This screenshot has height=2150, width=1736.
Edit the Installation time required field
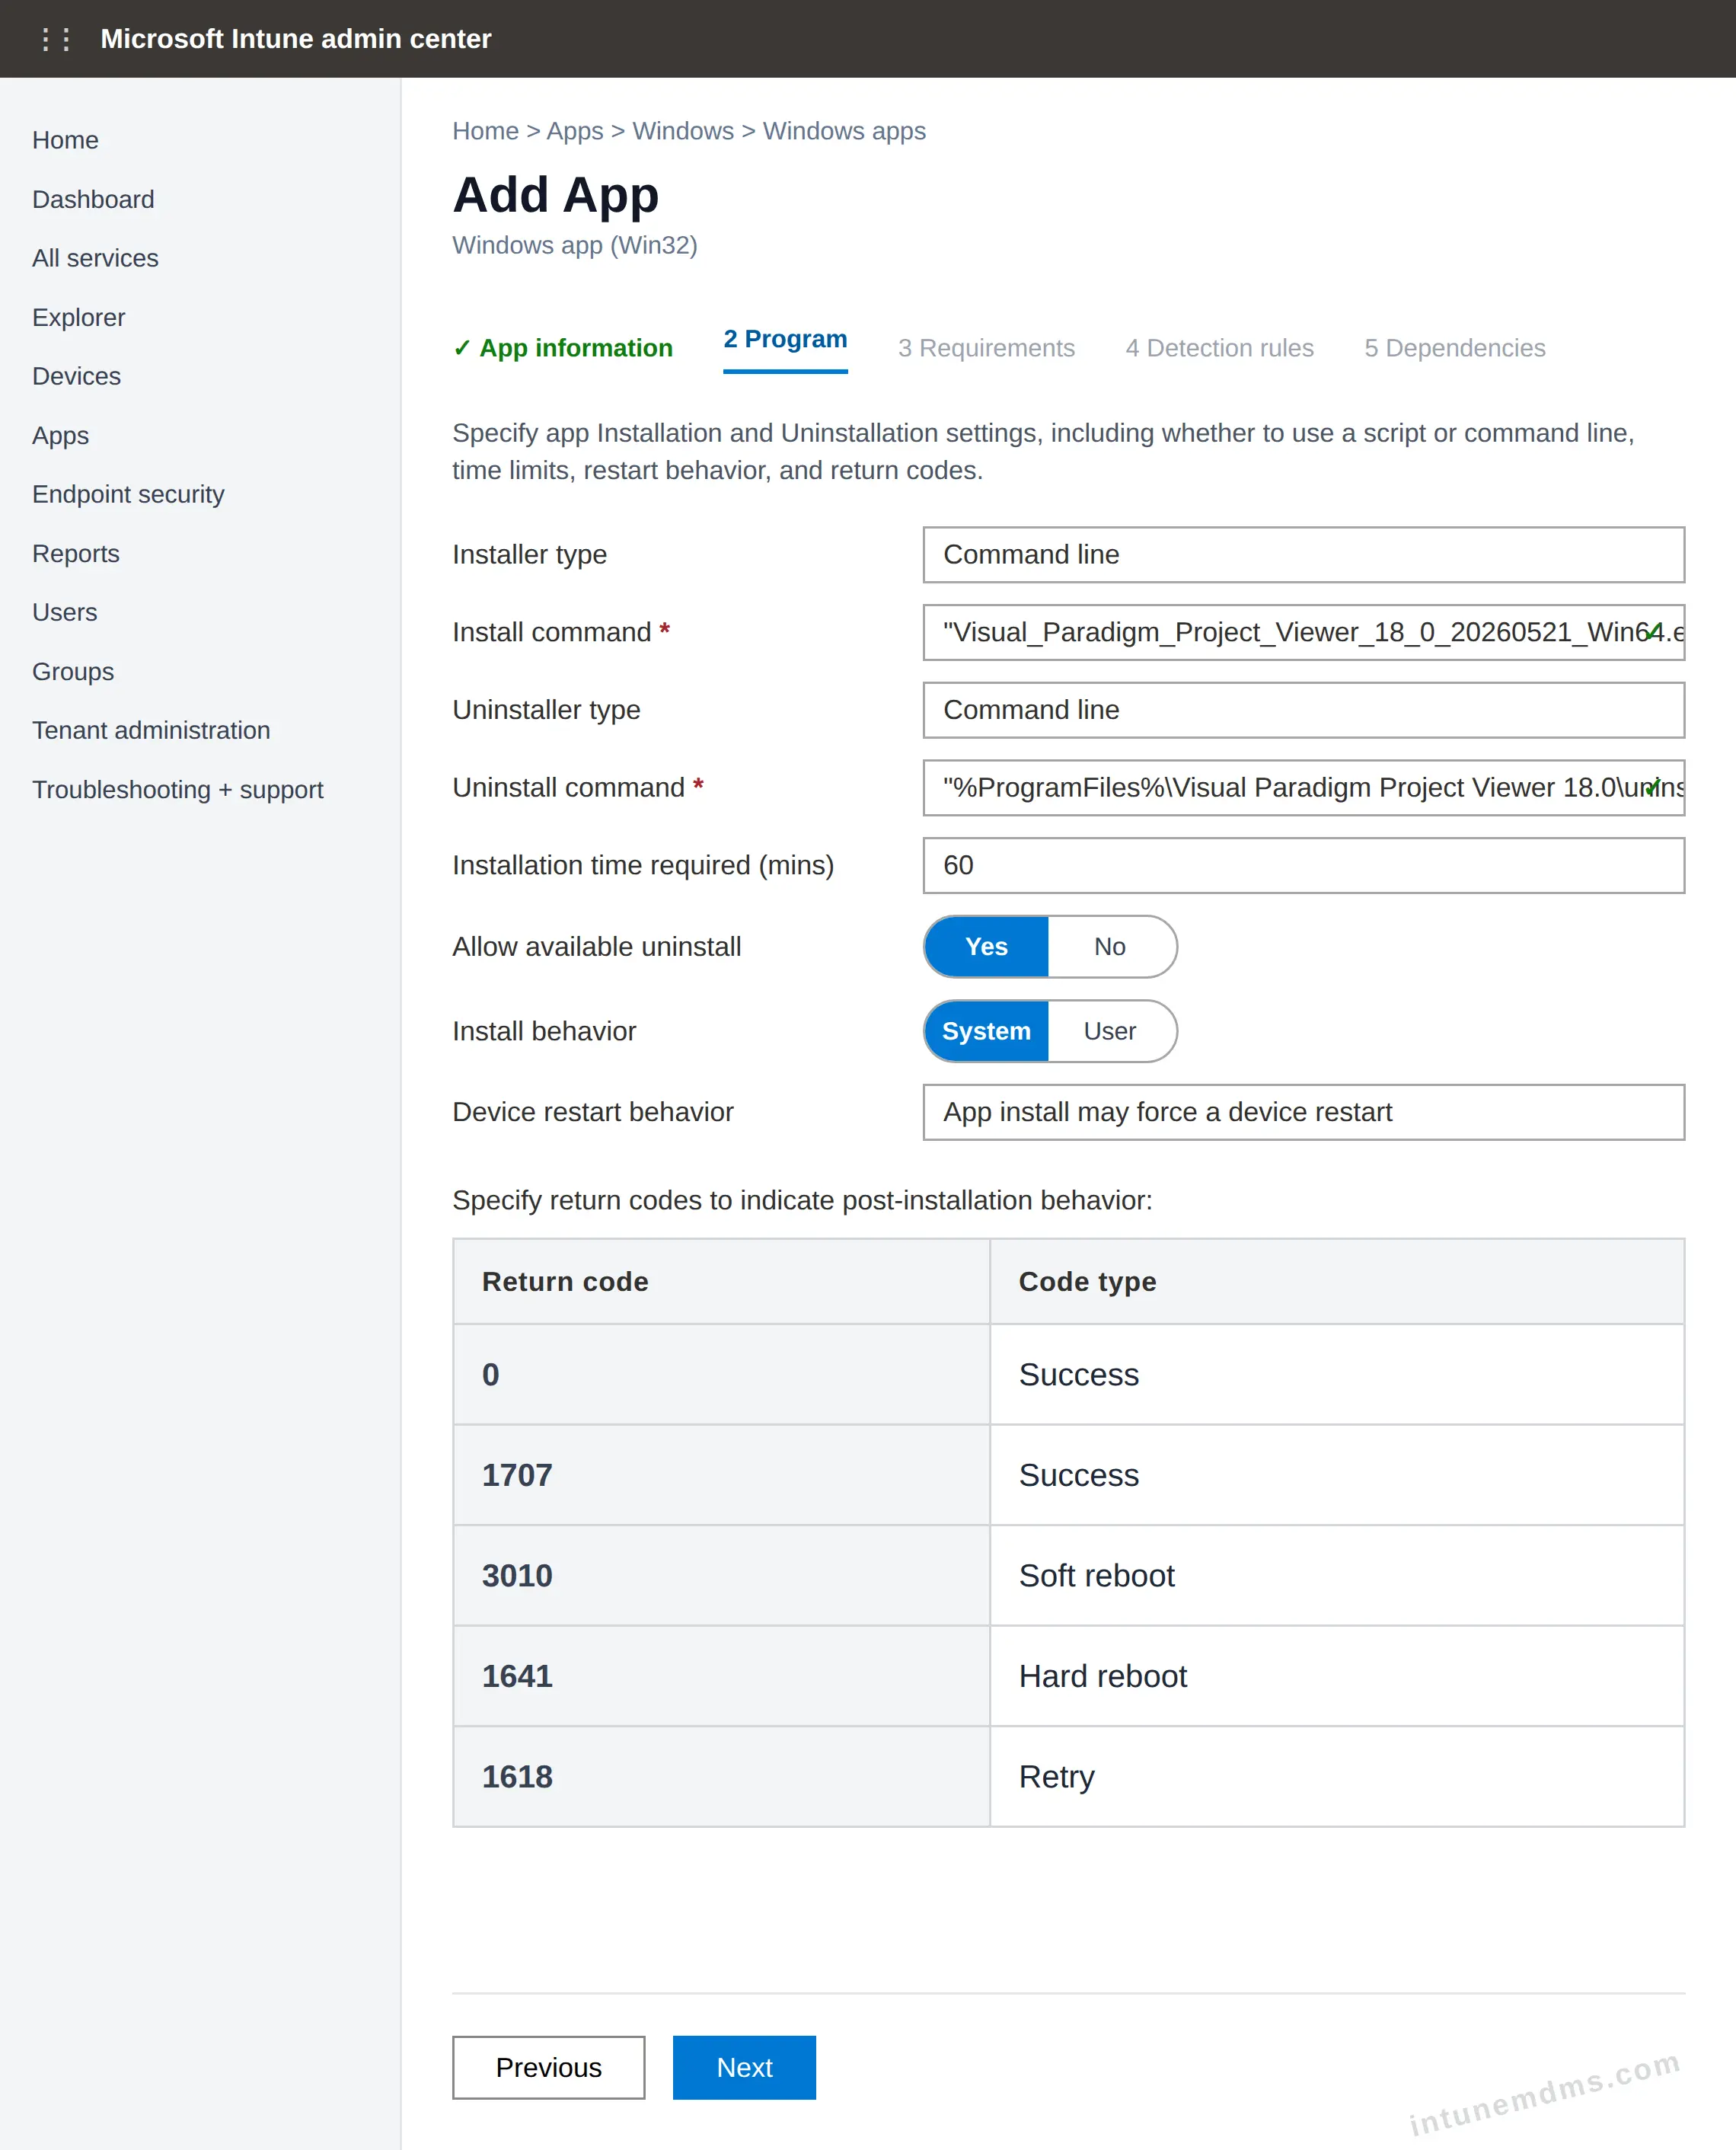pyautogui.click(x=1303, y=865)
